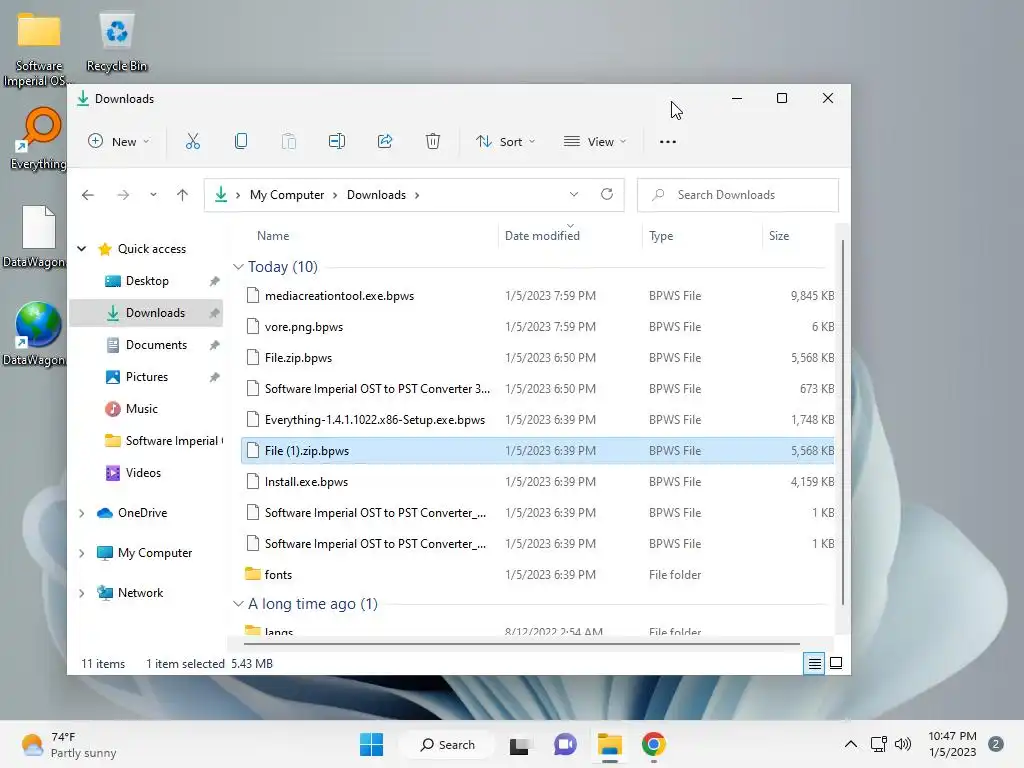Select File.zip.bpws file
Screen dimensions: 1024x768
(x=537, y=358)
